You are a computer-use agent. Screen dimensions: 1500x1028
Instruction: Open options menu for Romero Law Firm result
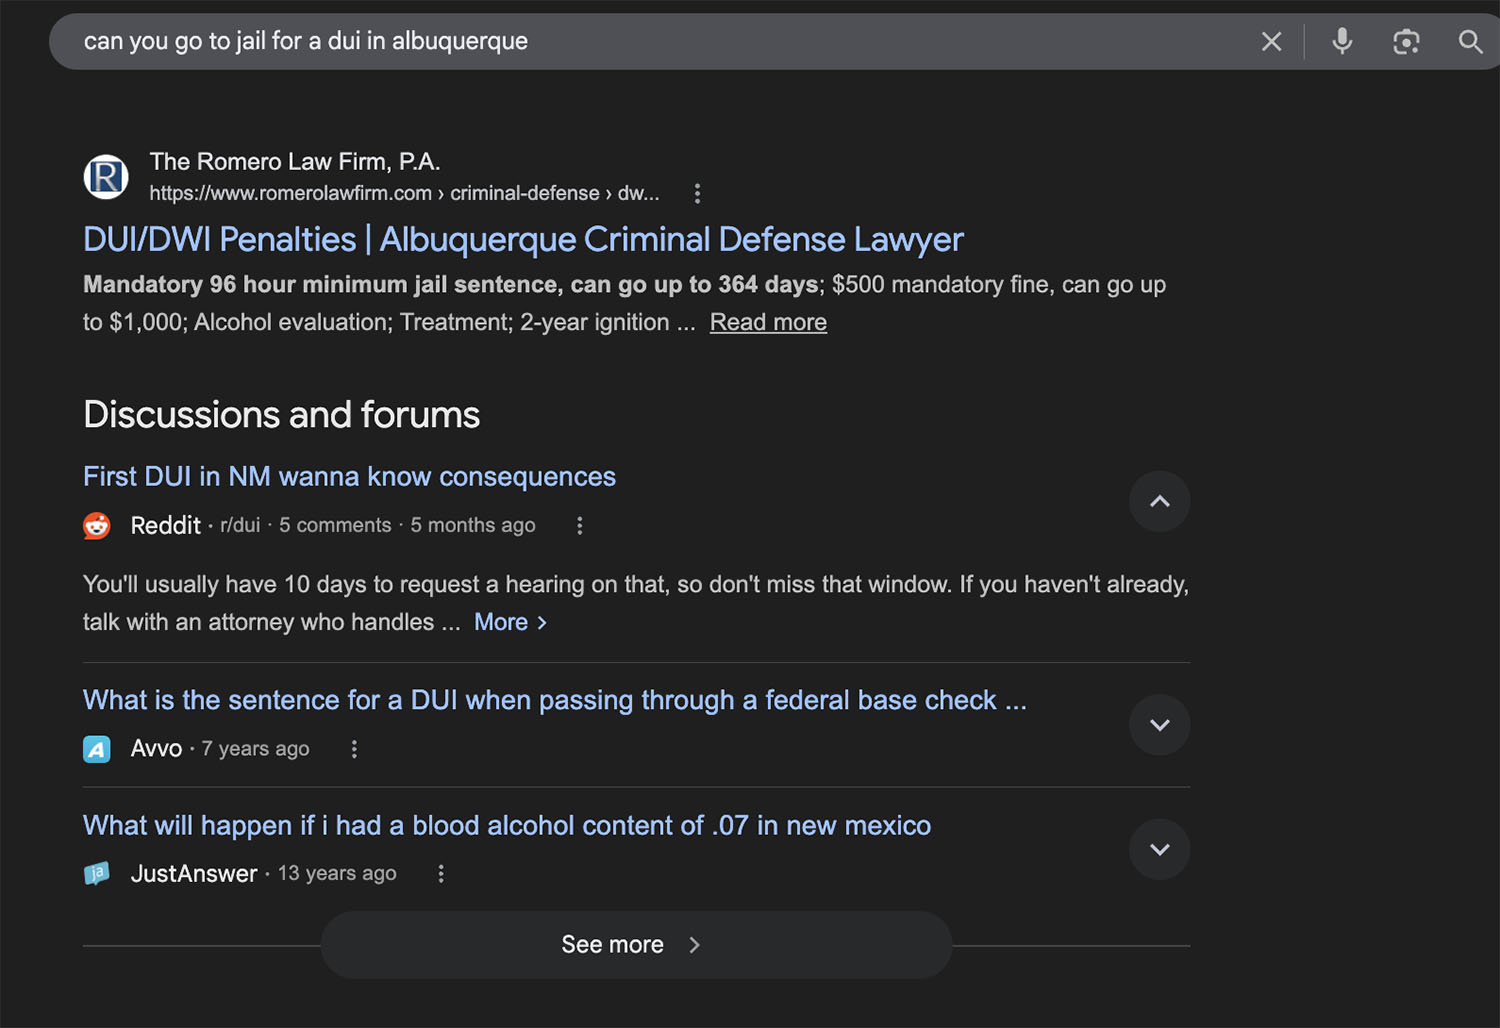[x=697, y=193]
